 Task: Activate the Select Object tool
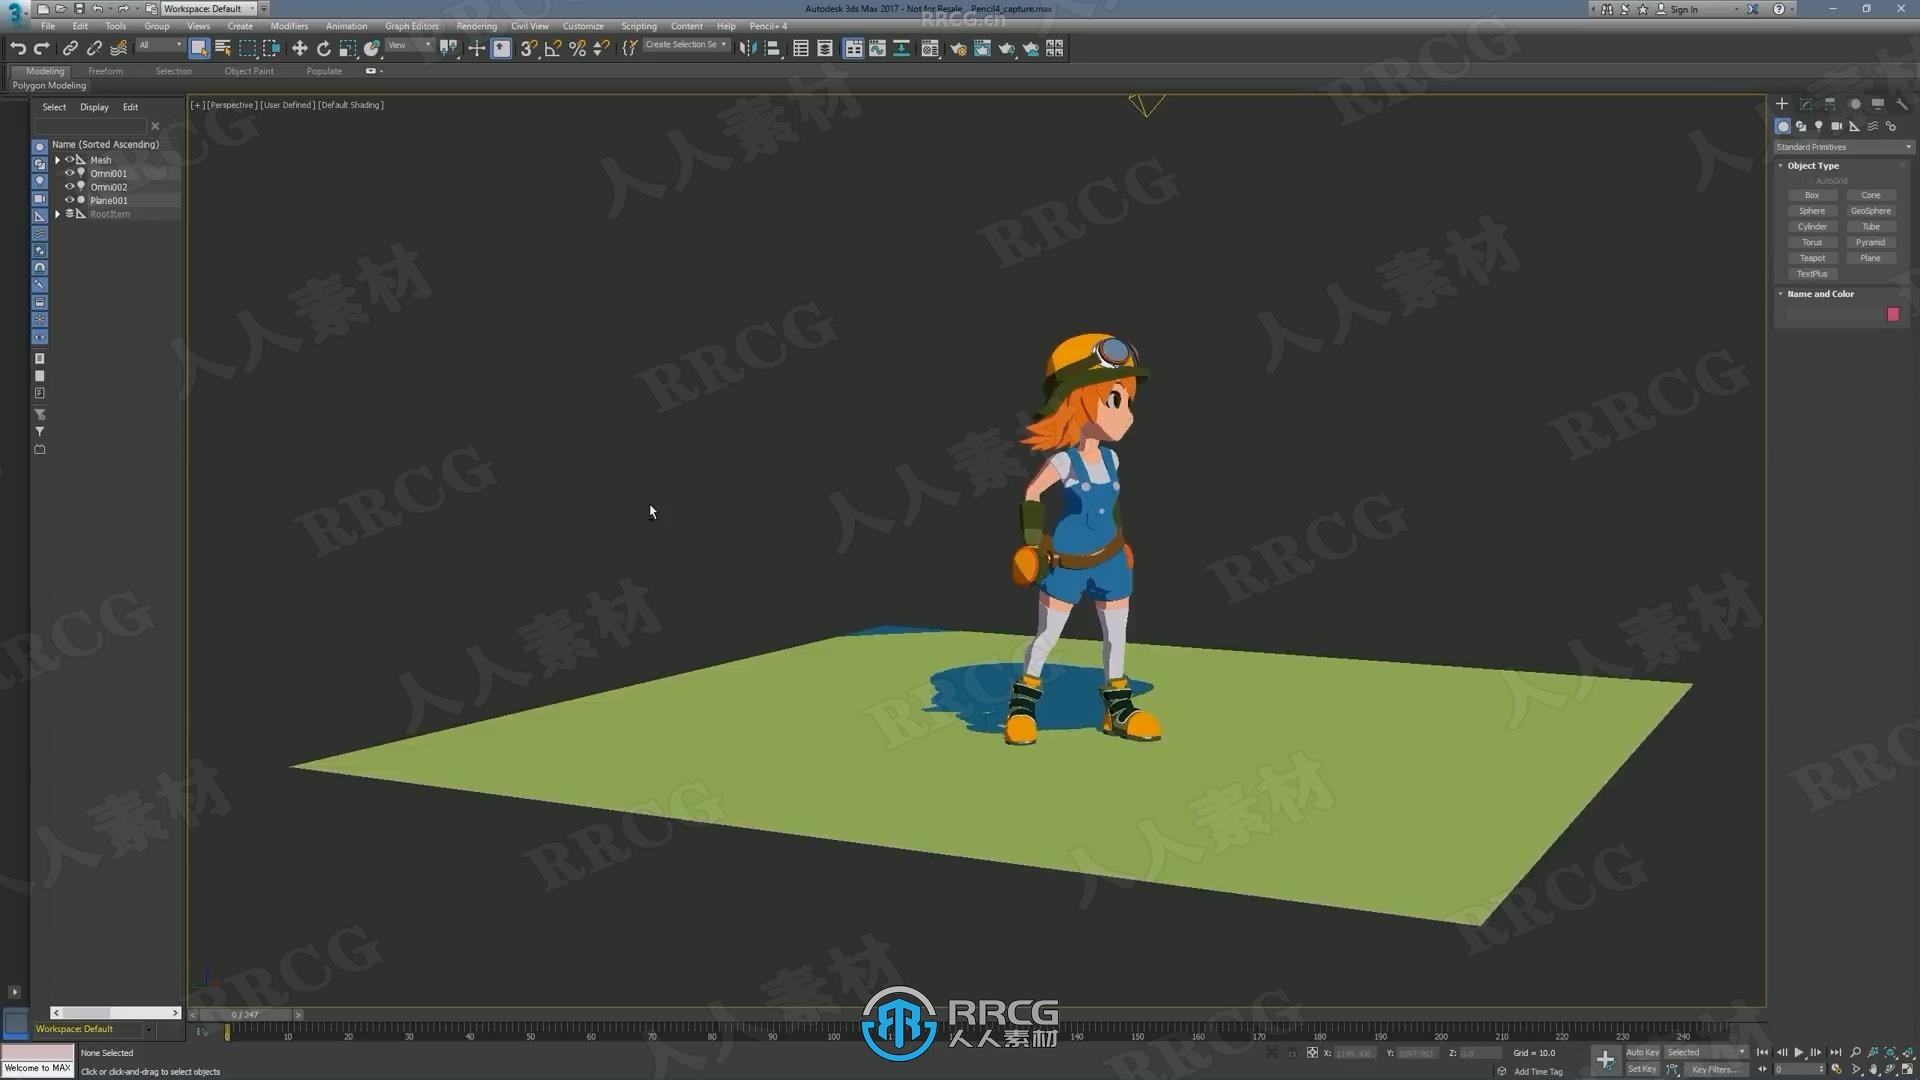click(x=199, y=48)
